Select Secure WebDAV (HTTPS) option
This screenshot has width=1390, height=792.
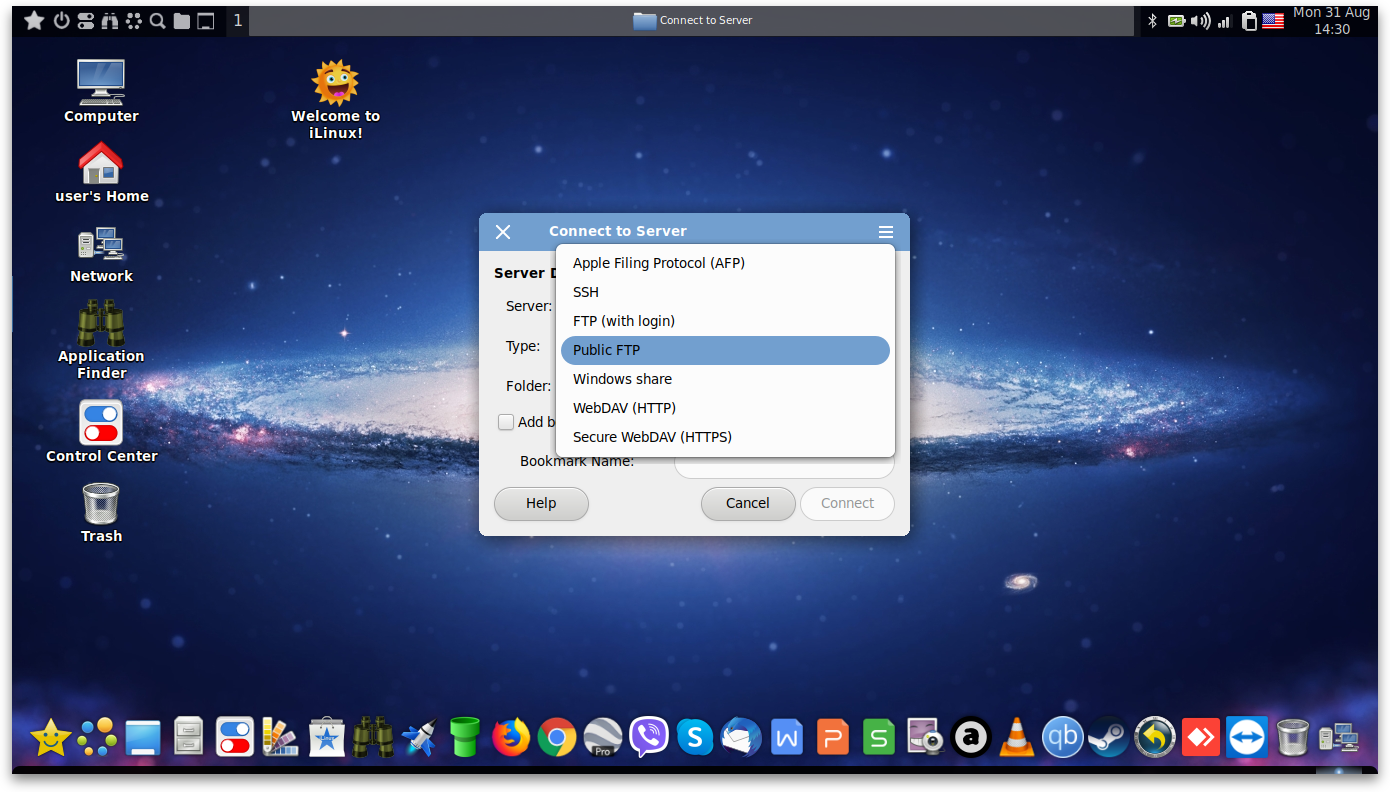point(725,437)
